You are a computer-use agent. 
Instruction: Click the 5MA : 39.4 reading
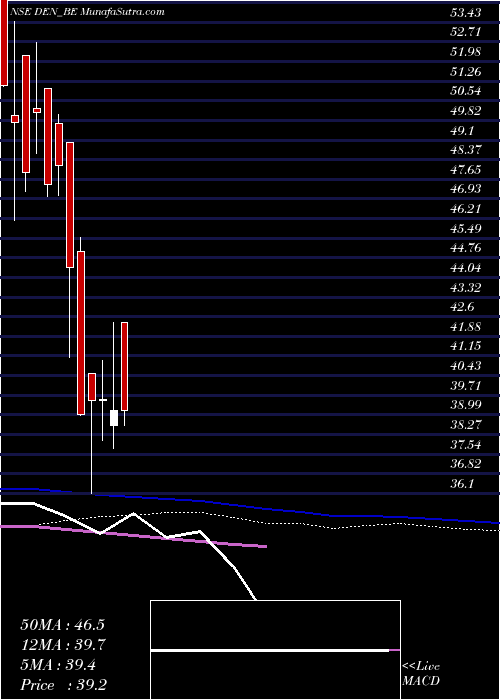(58, 665)
